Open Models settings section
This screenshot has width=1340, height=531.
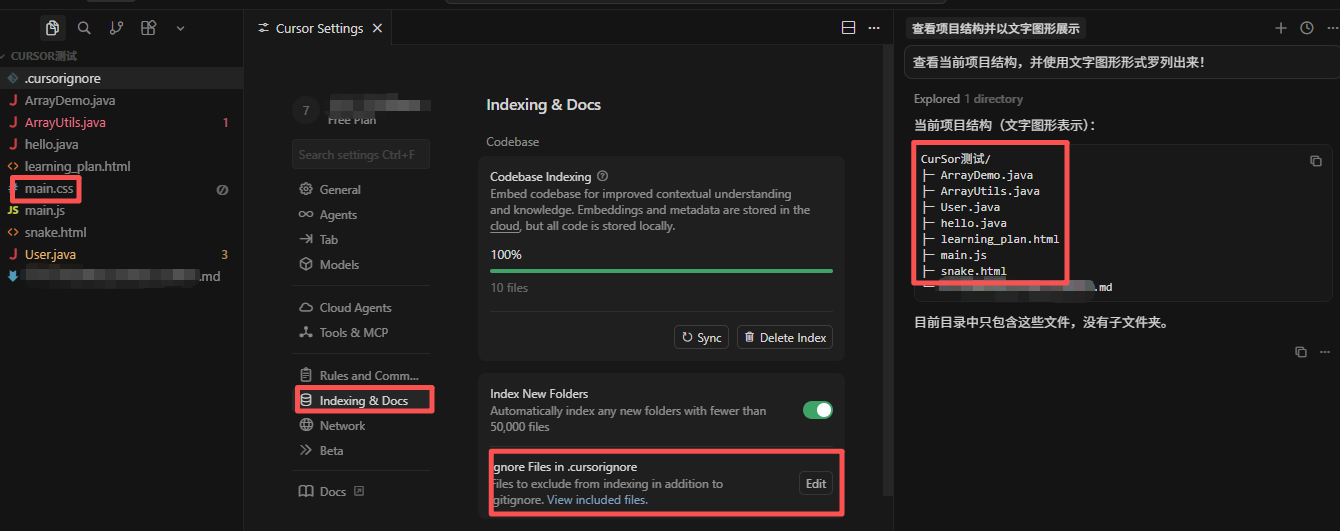361,264
